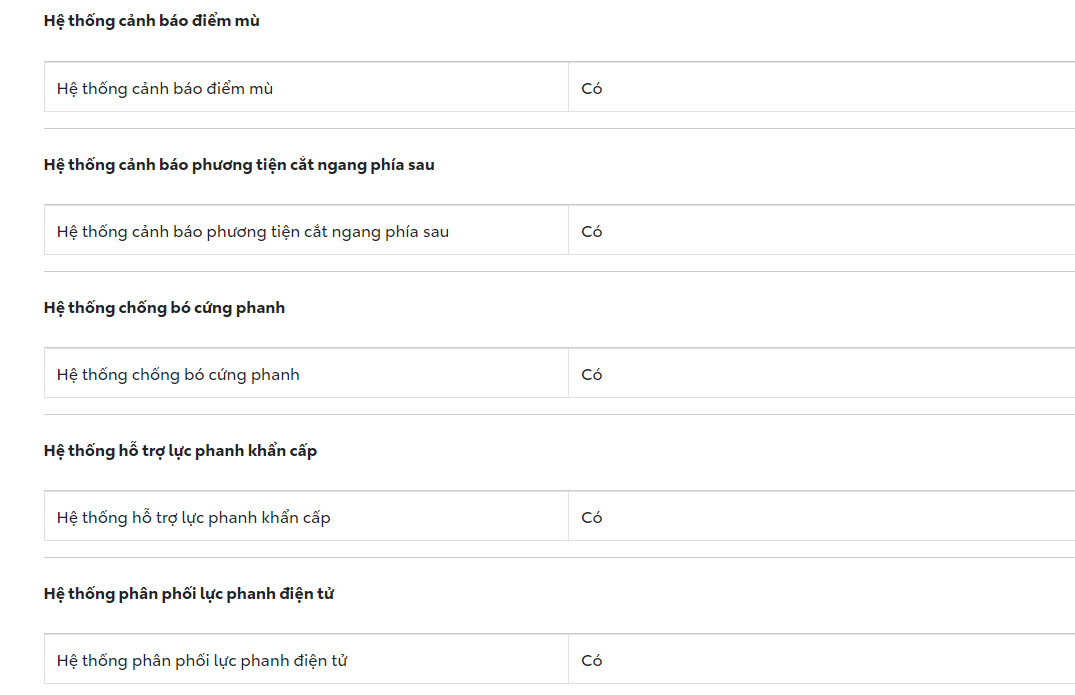Click the bold heading 'Hệ thống chống bó cứng phanh'
The height and width of the screenshot is (695, 1075).
pyautogui.click(x=164, y=308)
